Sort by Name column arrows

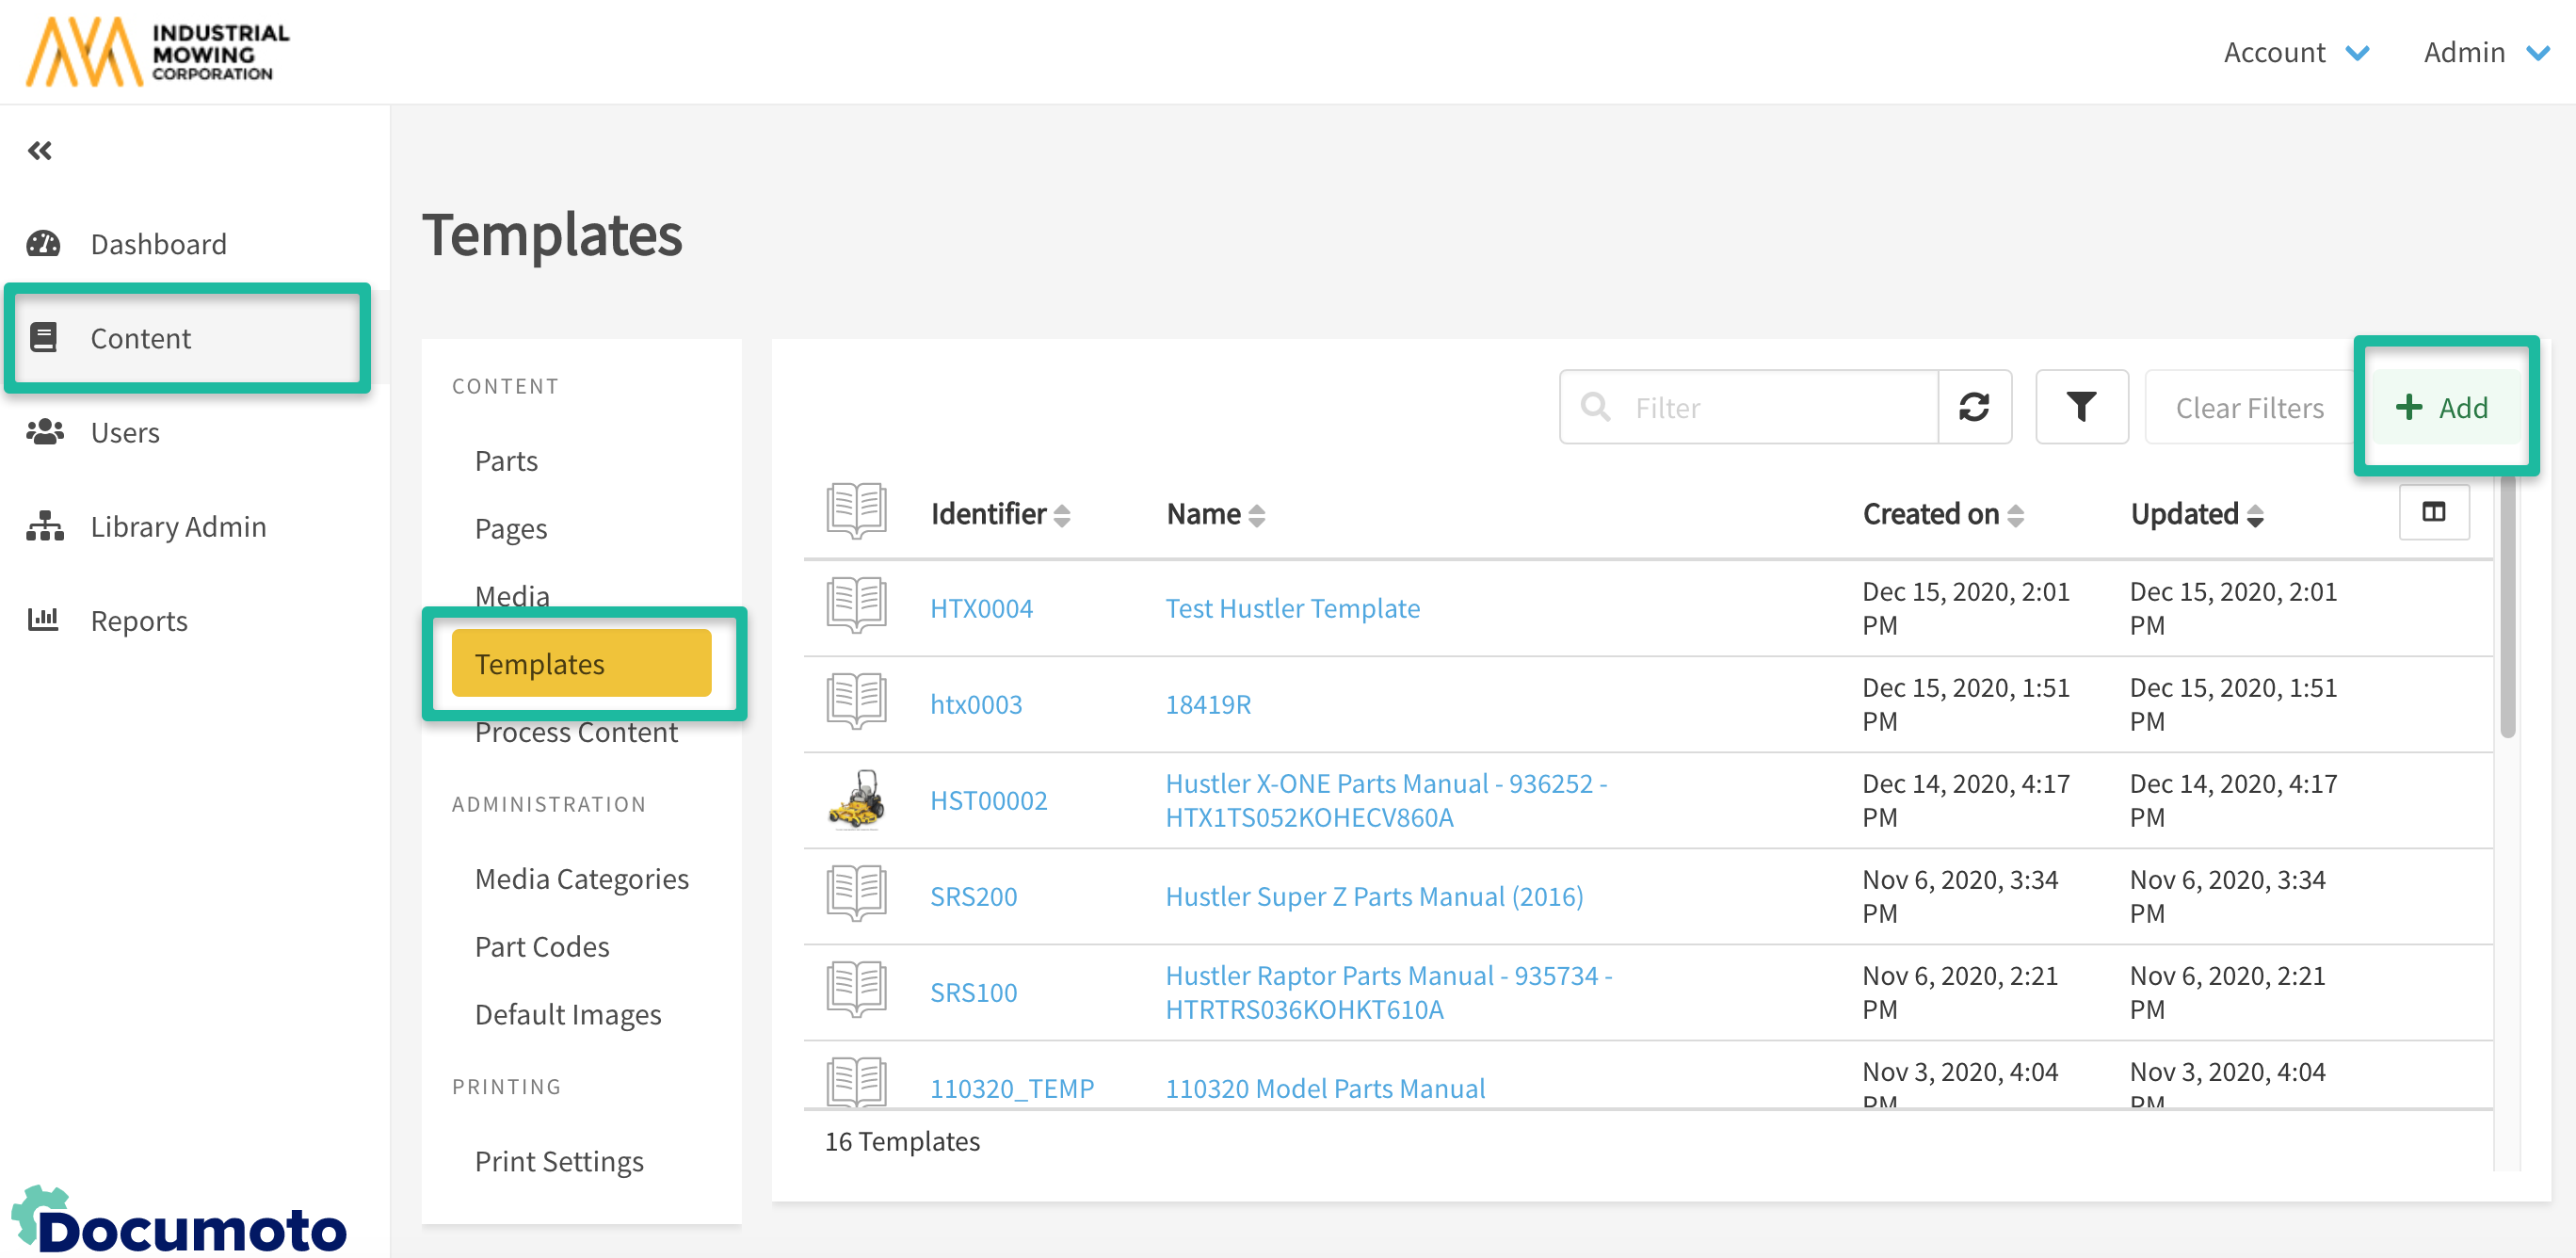click(1257, 515)
